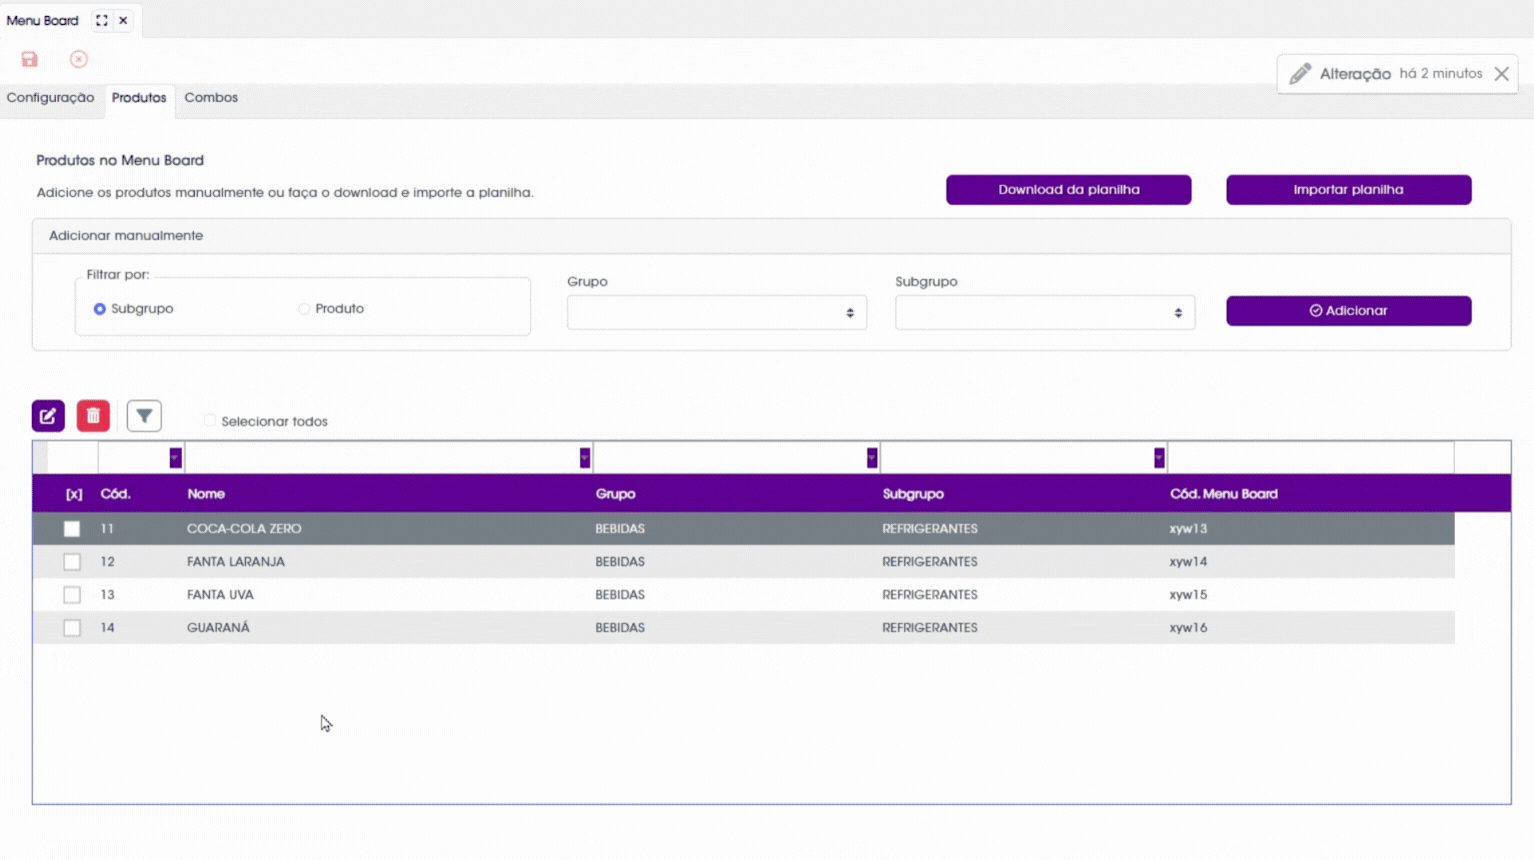This screenshot has width=1534, height=860.
Task: Click Download da planilha button
Action: pos(1068,190)
